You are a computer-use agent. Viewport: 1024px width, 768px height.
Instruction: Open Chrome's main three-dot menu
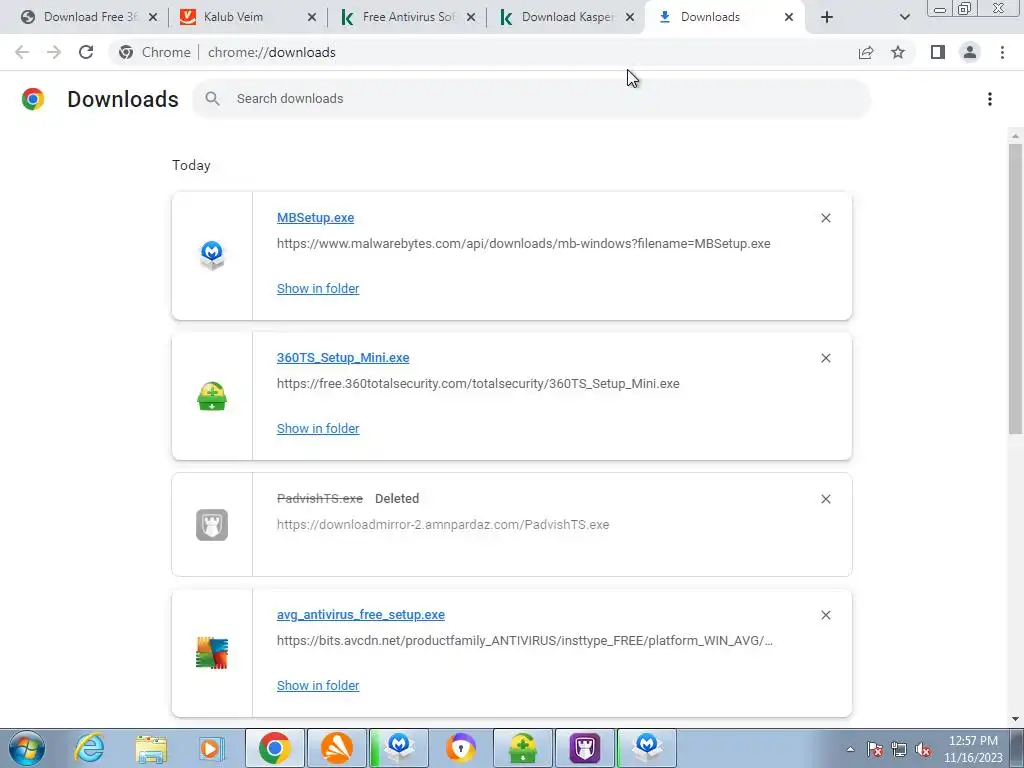(1002, 52)
